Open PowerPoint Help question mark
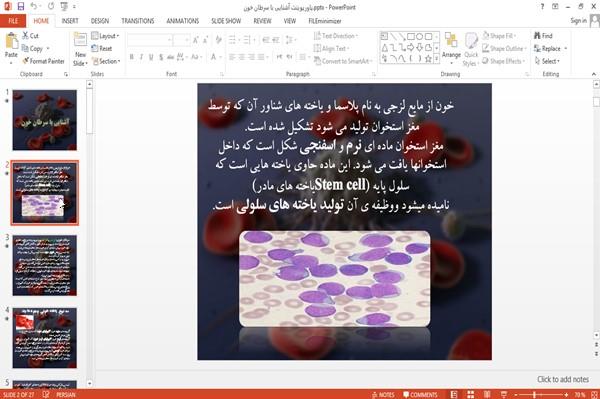Image resolution: width=600 pixels, height=399 pixels. [542, 7]
